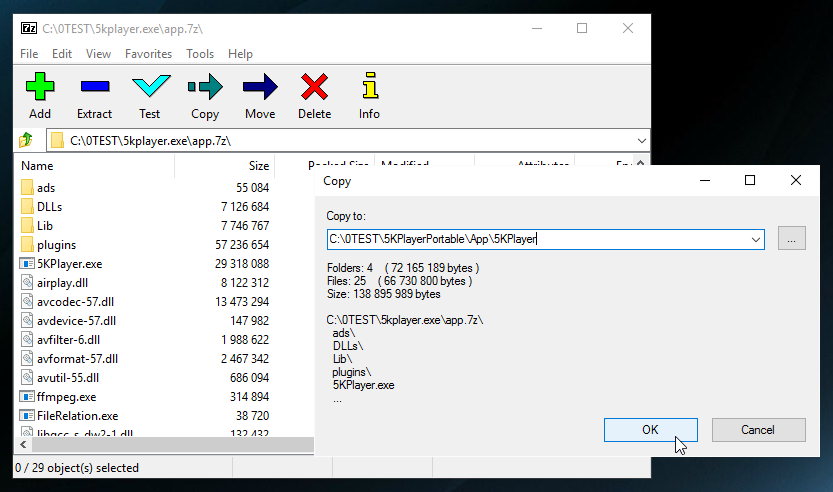Select the avutil-55.dll file name

[x=68, y=378]
